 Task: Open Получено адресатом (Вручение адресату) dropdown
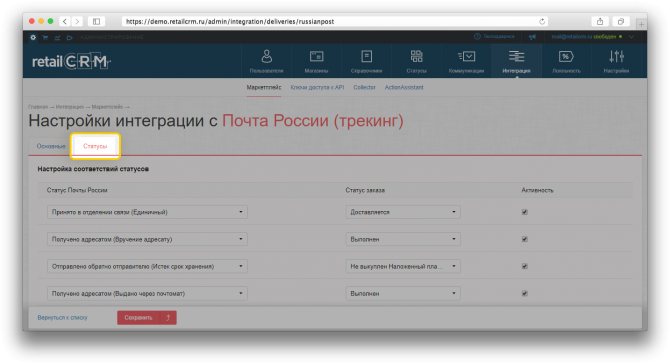click(147, 239)
